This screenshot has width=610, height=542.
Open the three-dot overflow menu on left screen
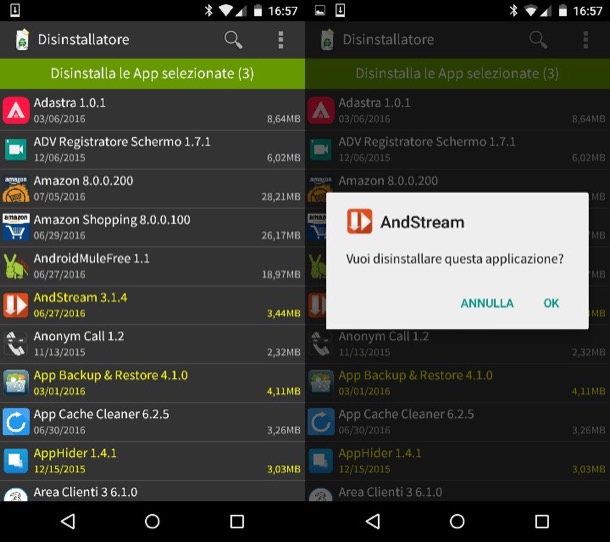[x=280, y=40]
